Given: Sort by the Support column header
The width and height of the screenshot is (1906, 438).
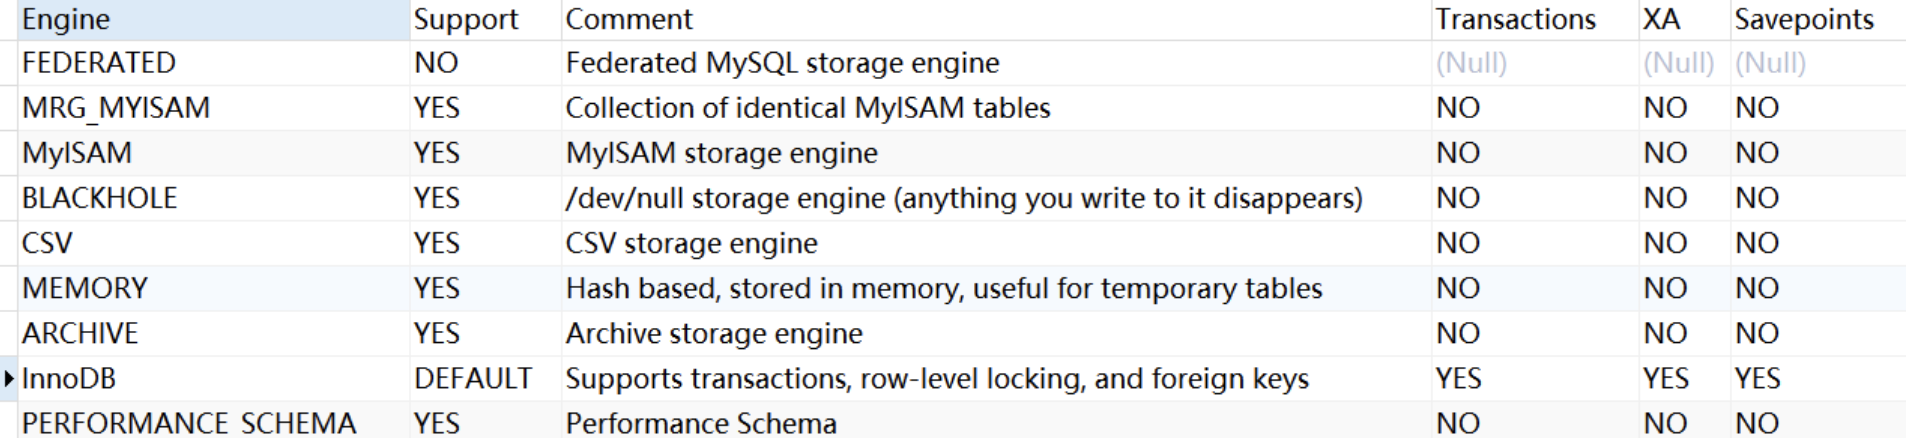Looking at the screenshot, I should pyautogui.click(x=486, y=20).
